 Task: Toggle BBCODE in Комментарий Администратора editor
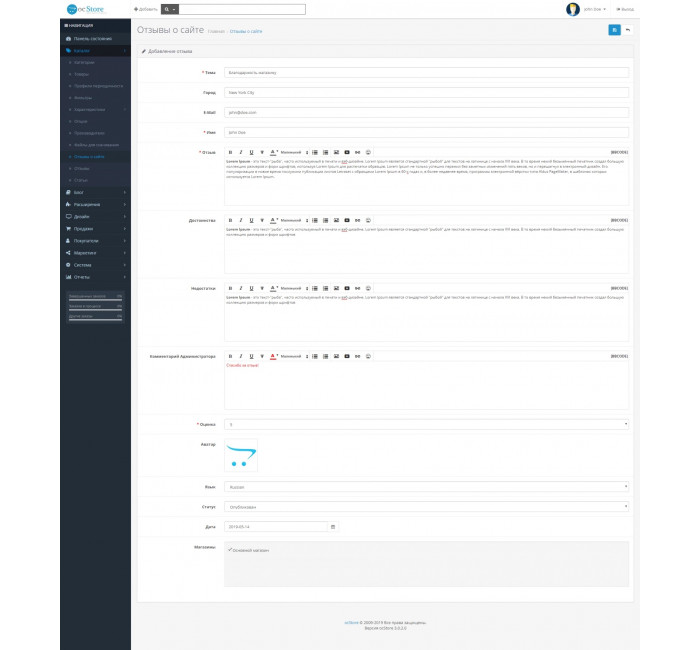coord(619,356)
